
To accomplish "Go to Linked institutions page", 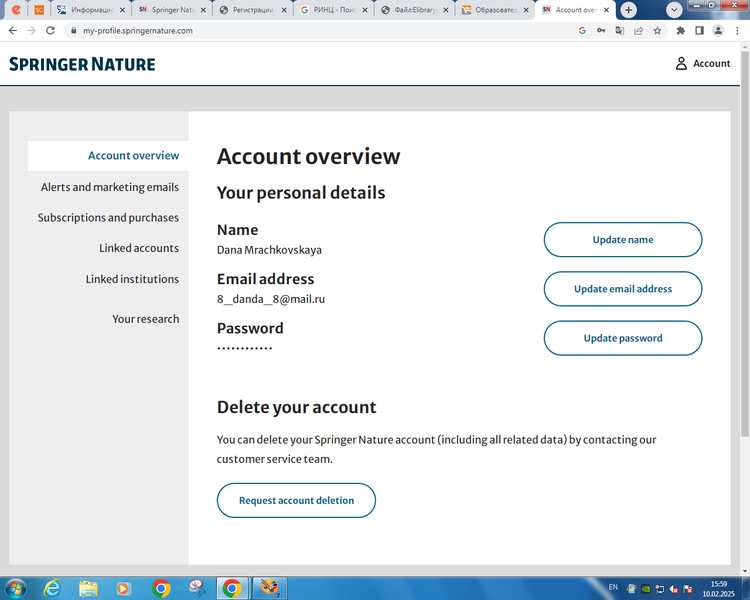I will [132, 279].
